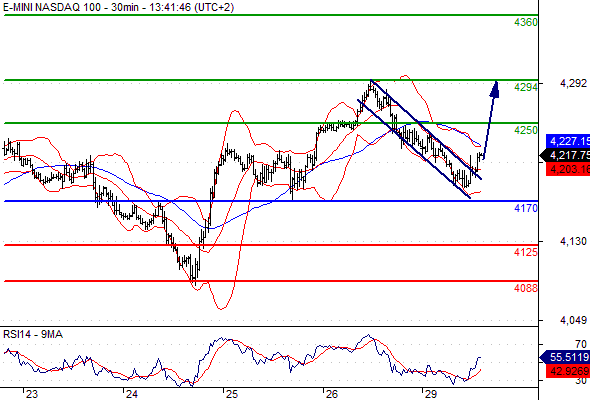The height and width of the screenshot is (400, 590).
Task: Click the RSI value tag 55.5119
Action: [565, 357]
